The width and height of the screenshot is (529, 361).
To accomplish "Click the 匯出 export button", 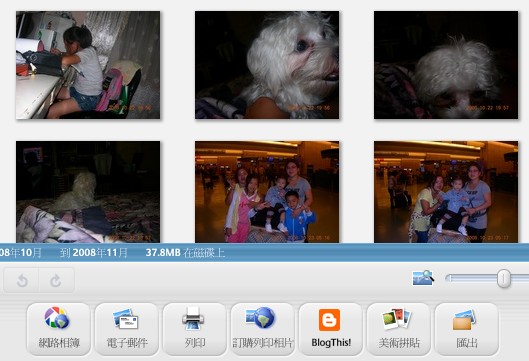I will [467, 329].
